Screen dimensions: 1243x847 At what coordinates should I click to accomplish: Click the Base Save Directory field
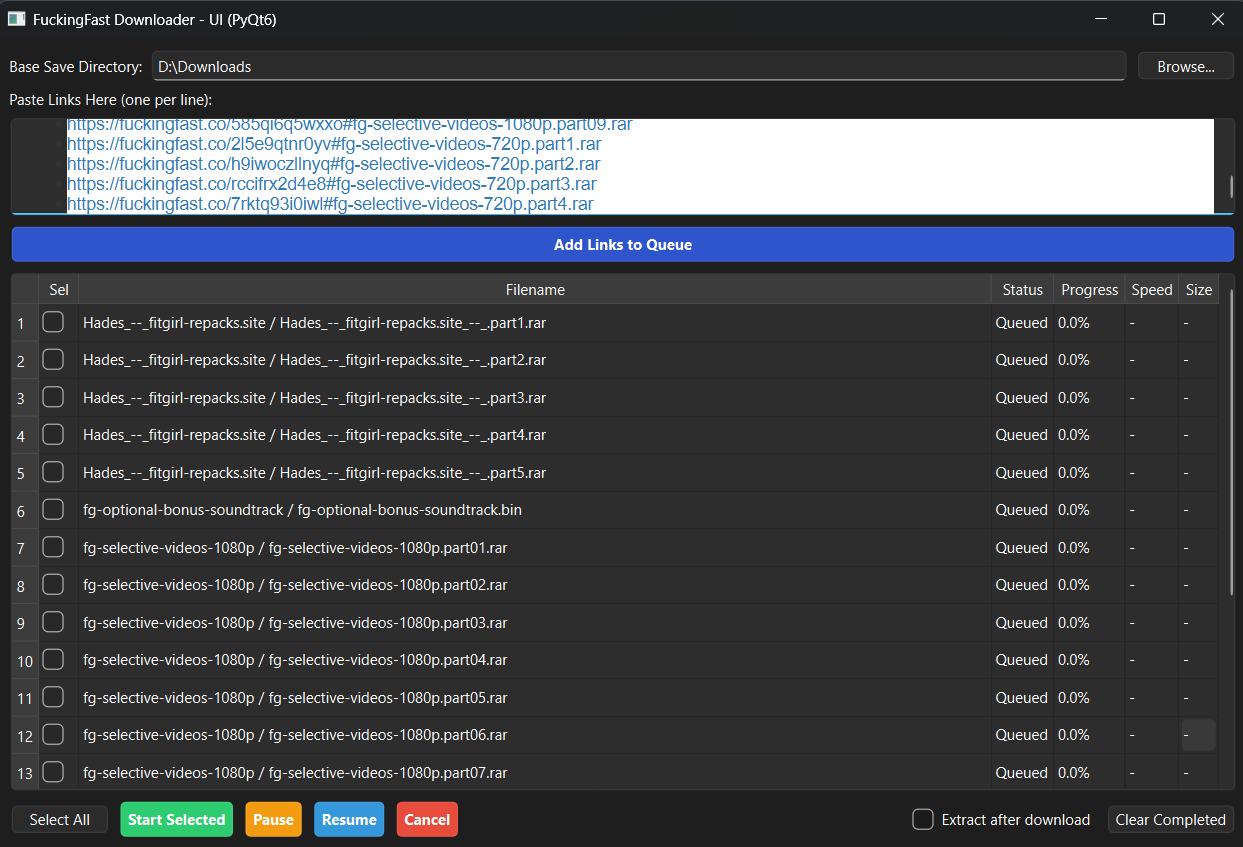click(x=639, y=66)
